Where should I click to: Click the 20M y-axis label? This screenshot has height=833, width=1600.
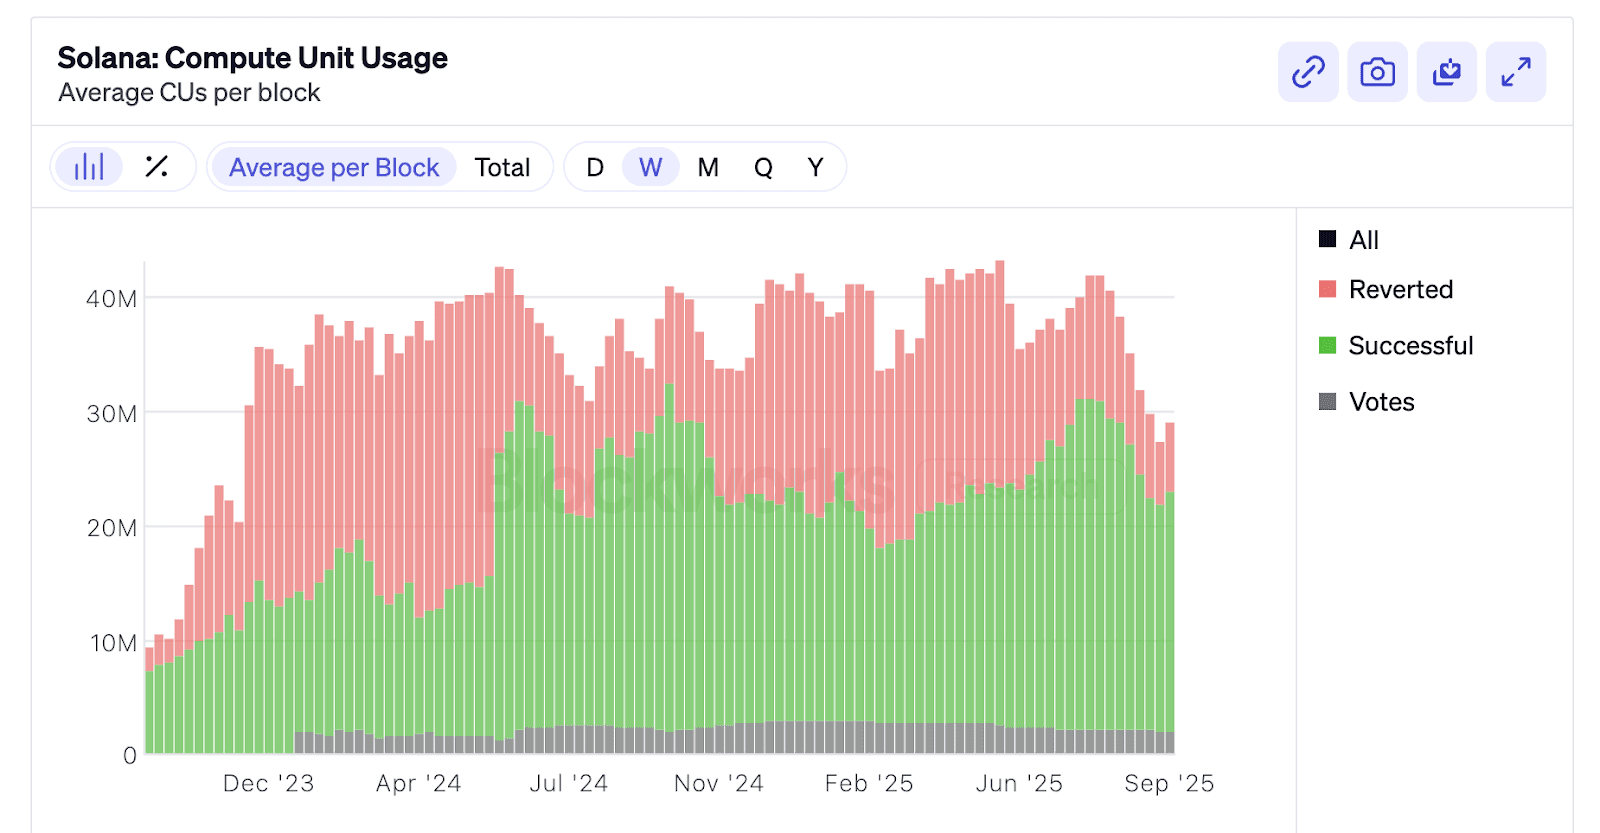[112, 527]
